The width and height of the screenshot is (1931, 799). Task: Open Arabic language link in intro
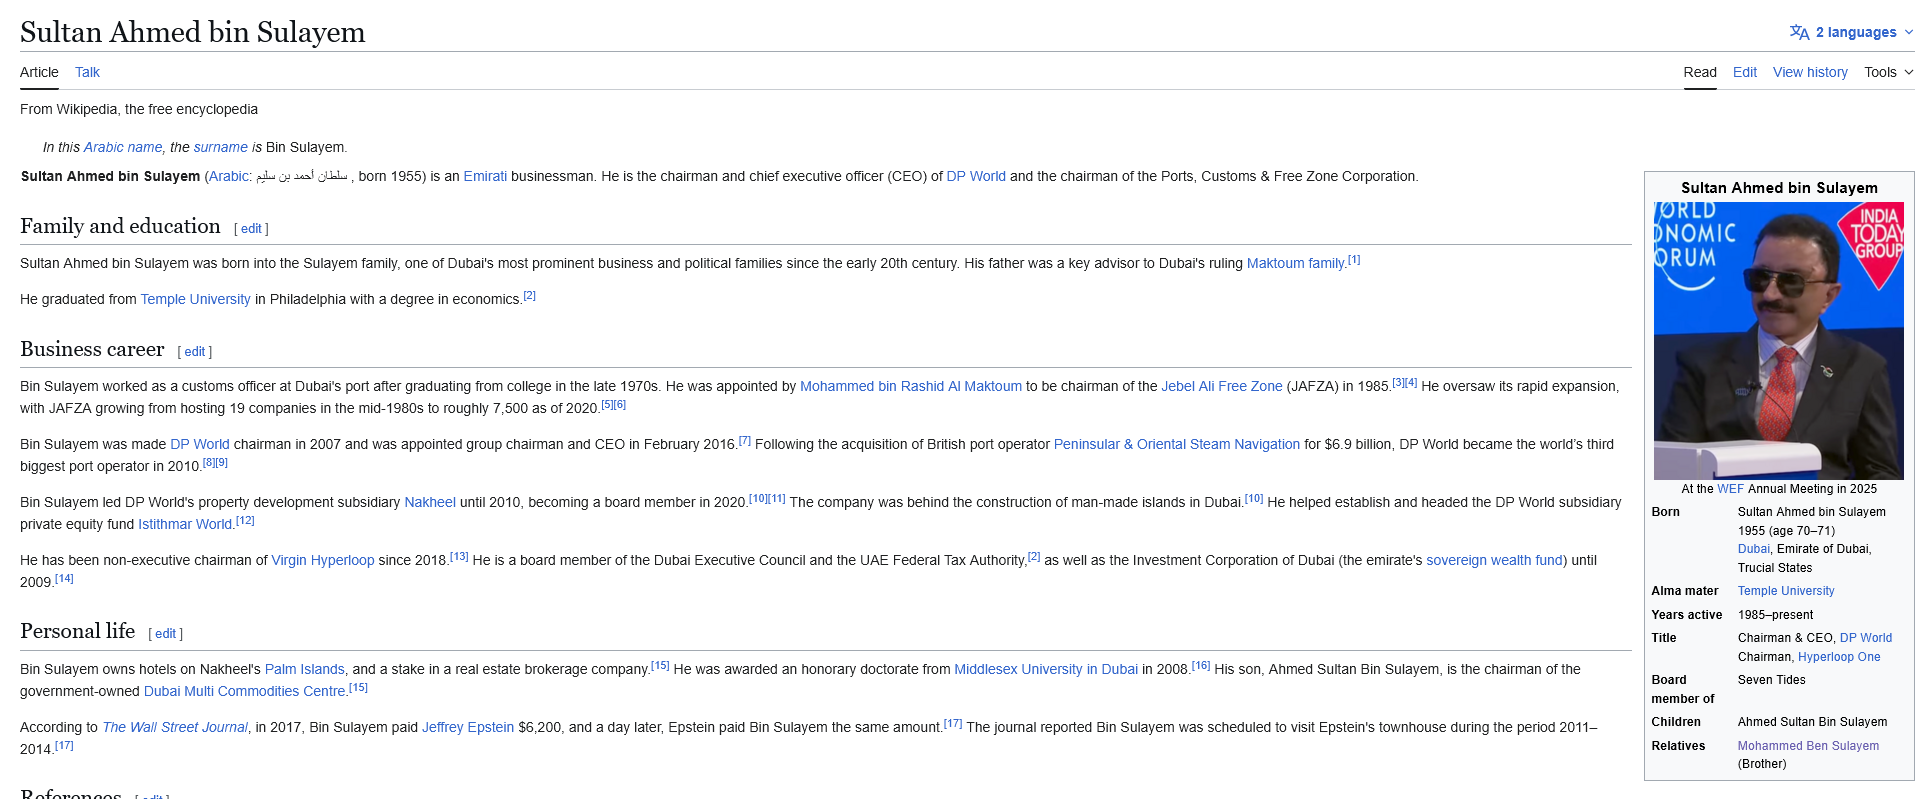[229, 176]
